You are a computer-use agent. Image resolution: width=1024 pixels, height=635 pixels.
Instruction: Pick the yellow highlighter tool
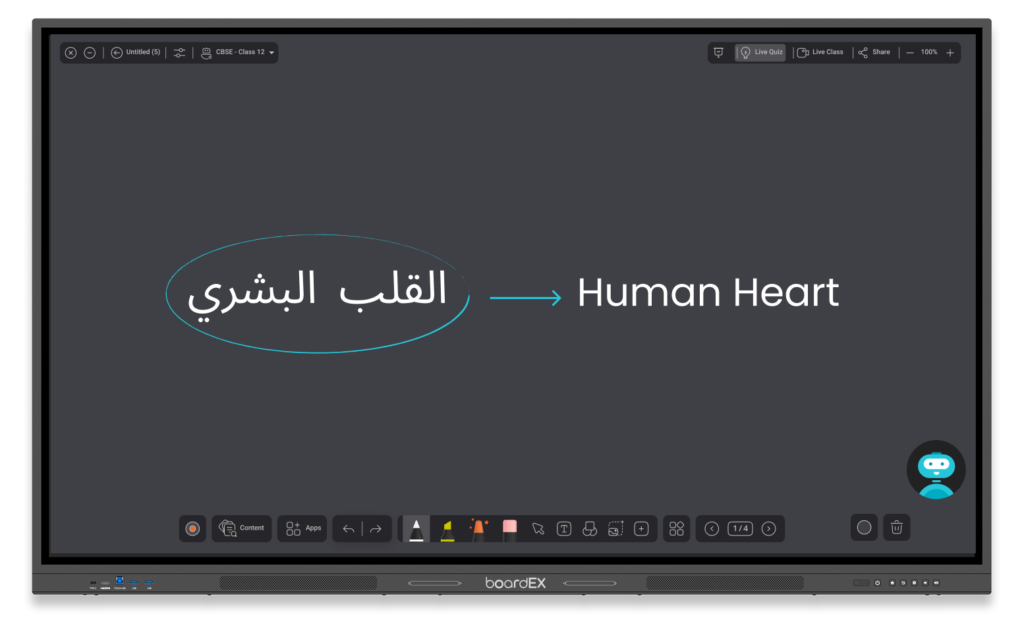[447, 528]
